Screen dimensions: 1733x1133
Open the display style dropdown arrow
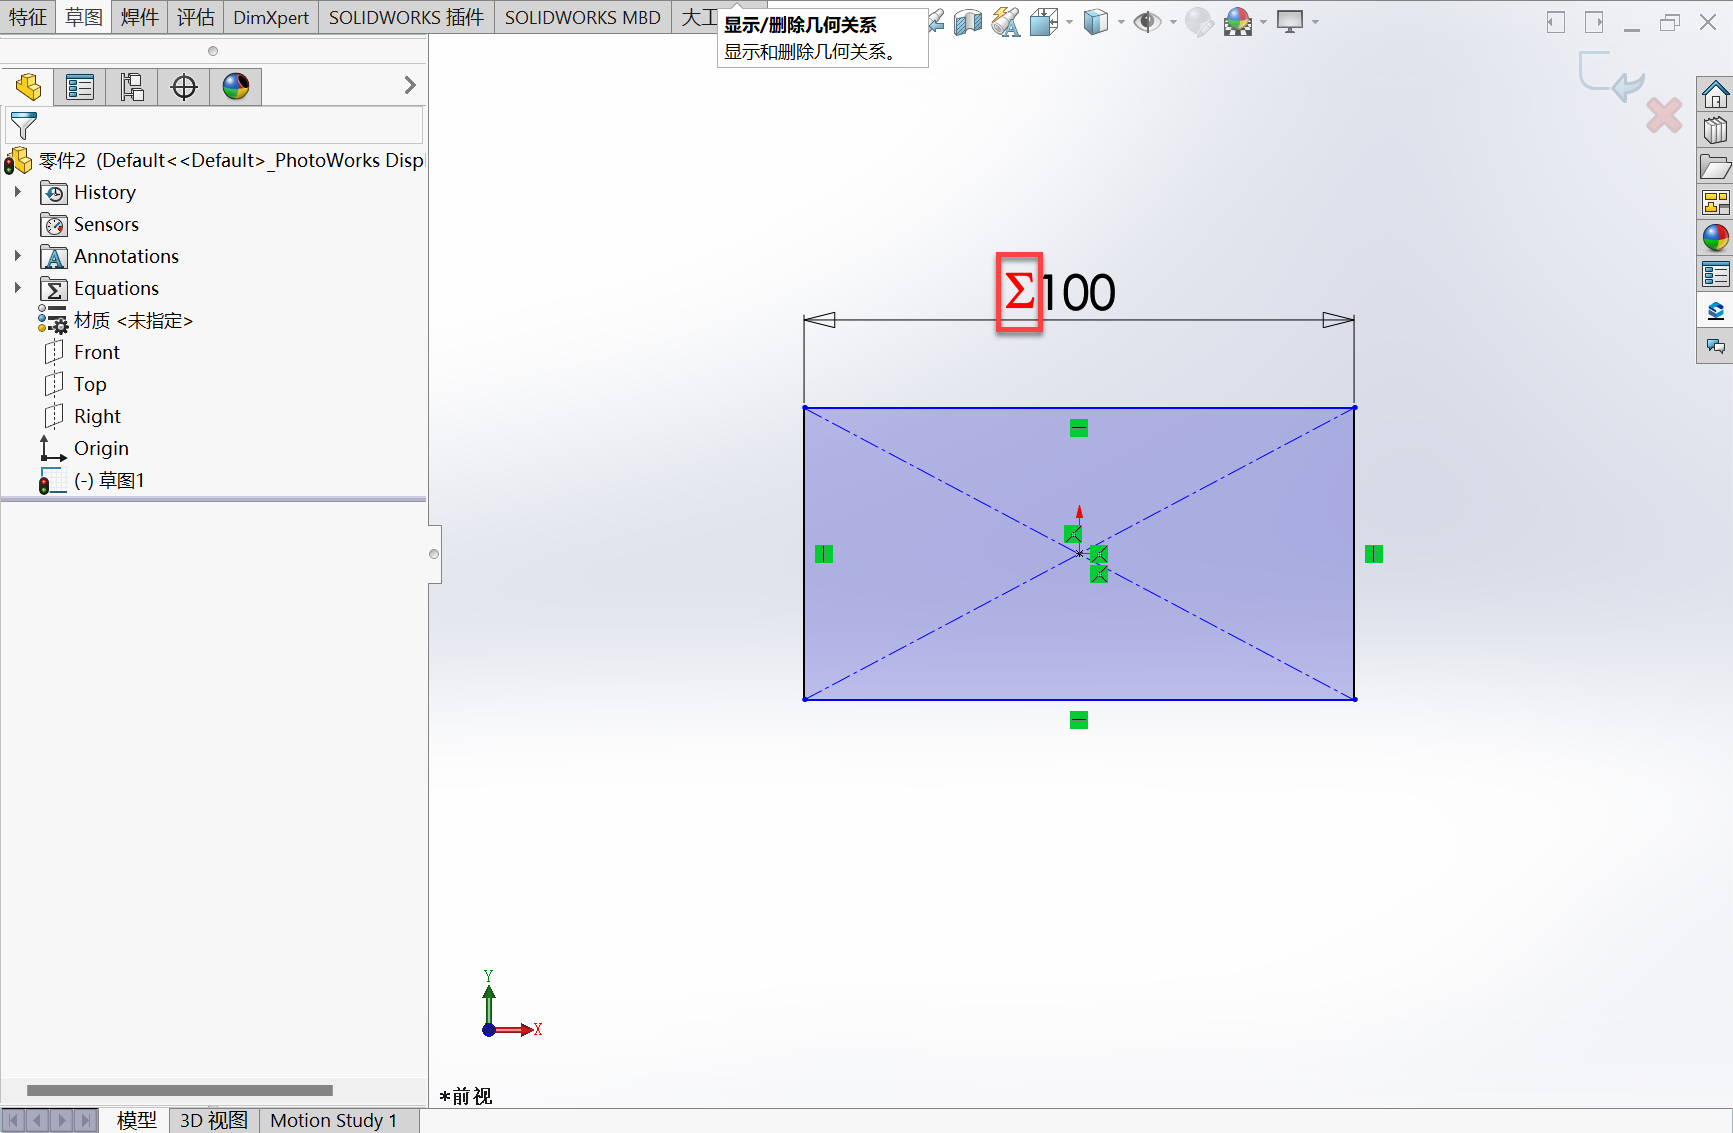coord(1121,22)
